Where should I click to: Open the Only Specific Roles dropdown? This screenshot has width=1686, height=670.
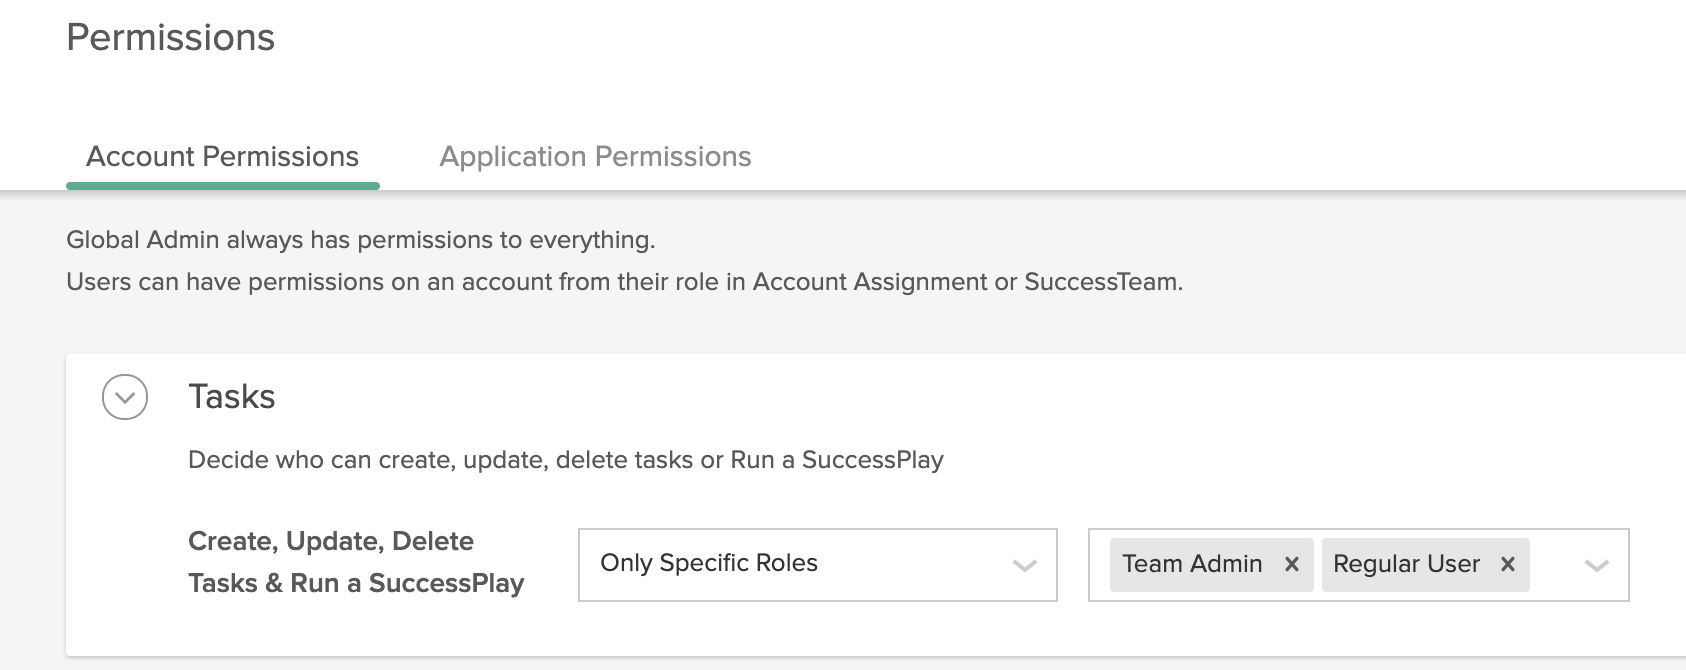click(818, 564)
